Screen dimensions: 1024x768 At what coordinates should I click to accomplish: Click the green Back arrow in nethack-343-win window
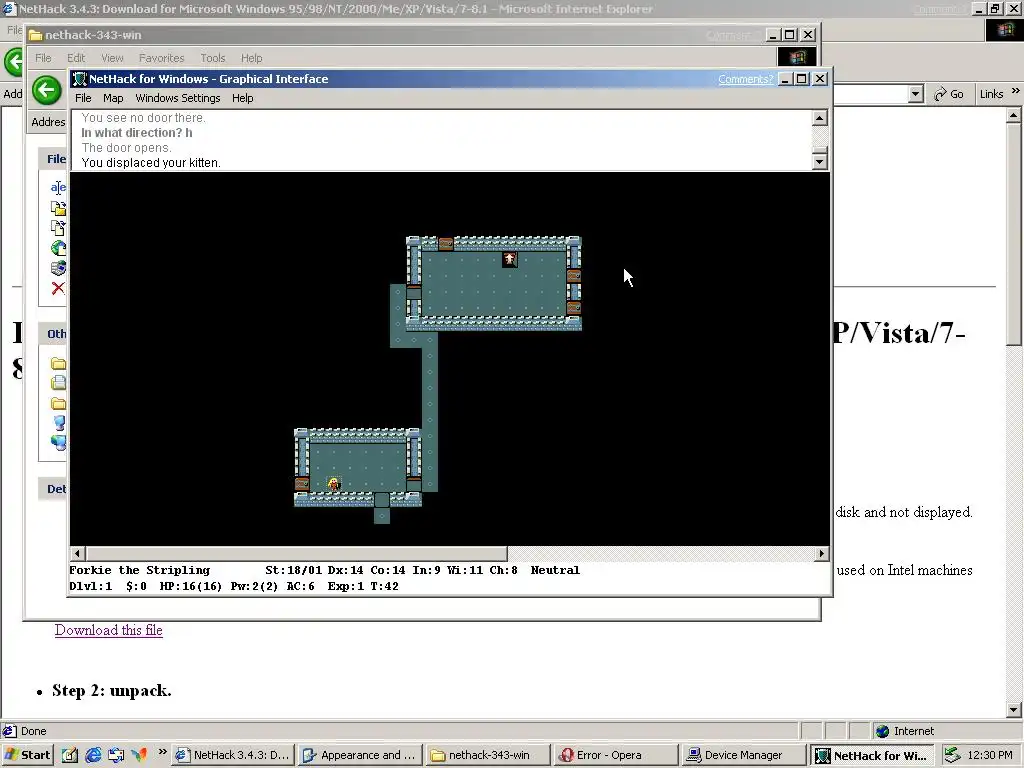(x=46, y=89)
